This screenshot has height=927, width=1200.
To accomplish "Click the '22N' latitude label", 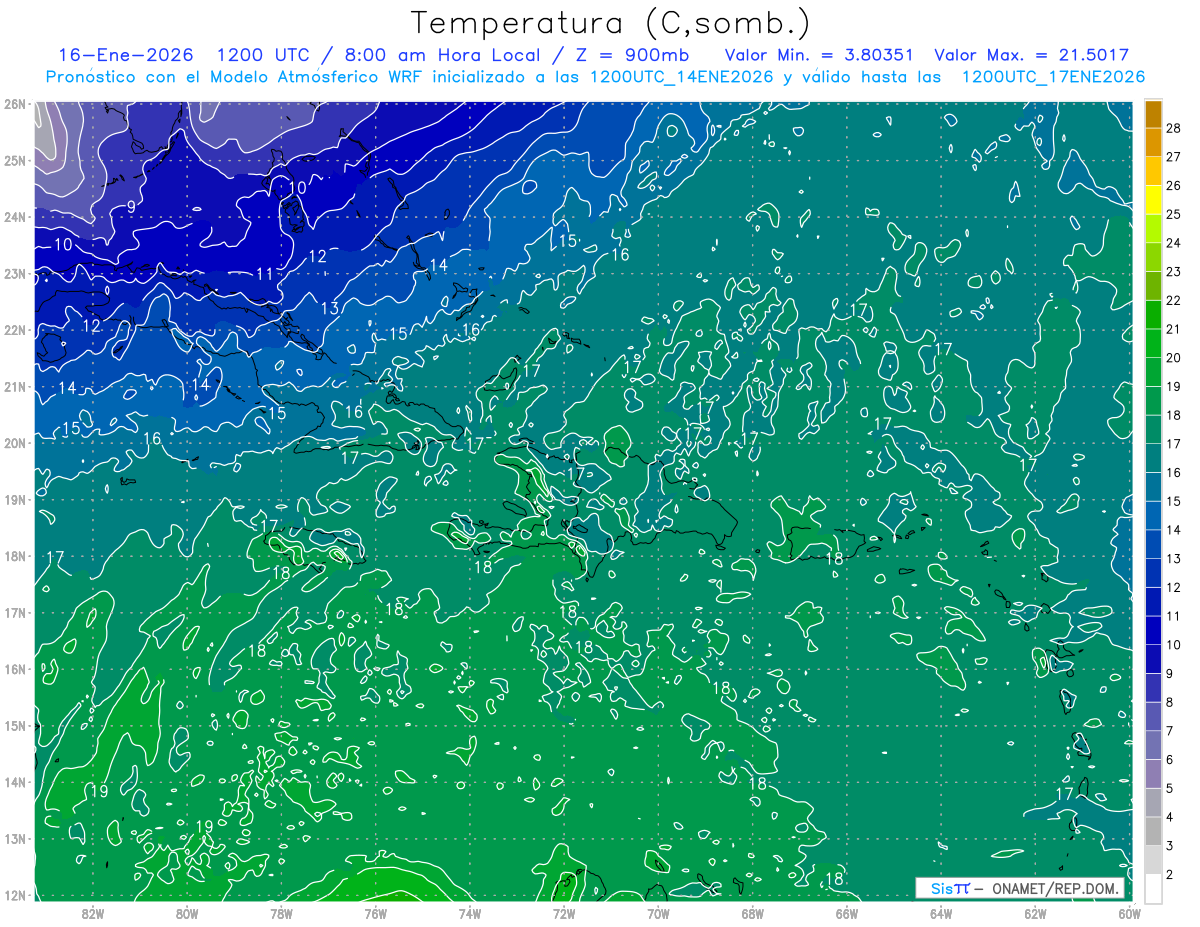I will click(14, 330).
